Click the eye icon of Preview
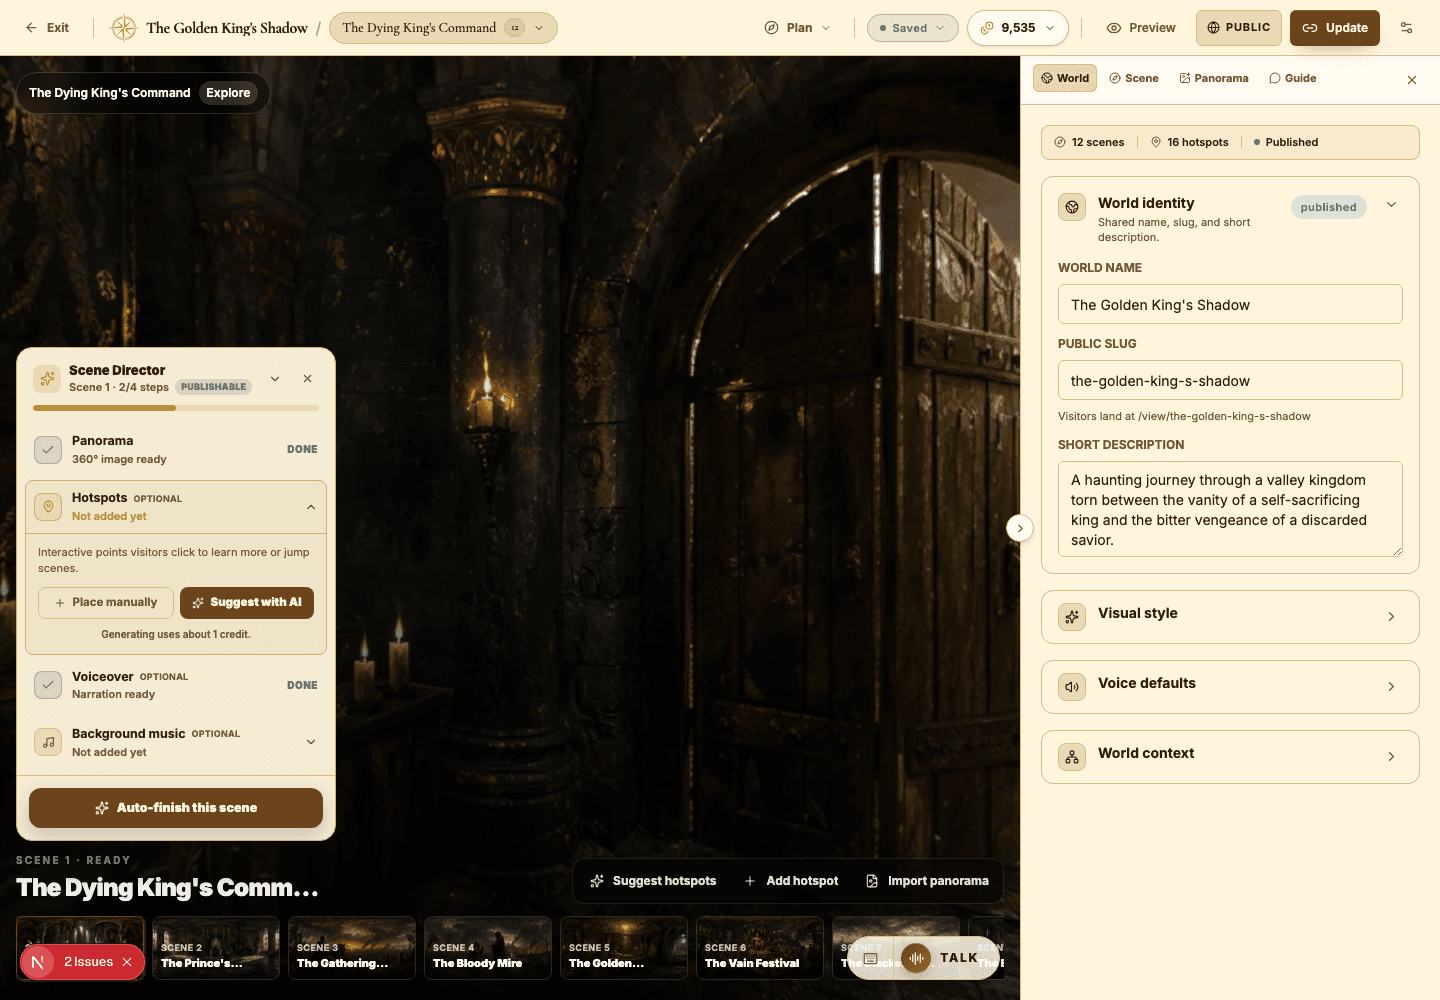Image resolution: width=1440 pixels, height=1000 pixels. pos(1114,28)
